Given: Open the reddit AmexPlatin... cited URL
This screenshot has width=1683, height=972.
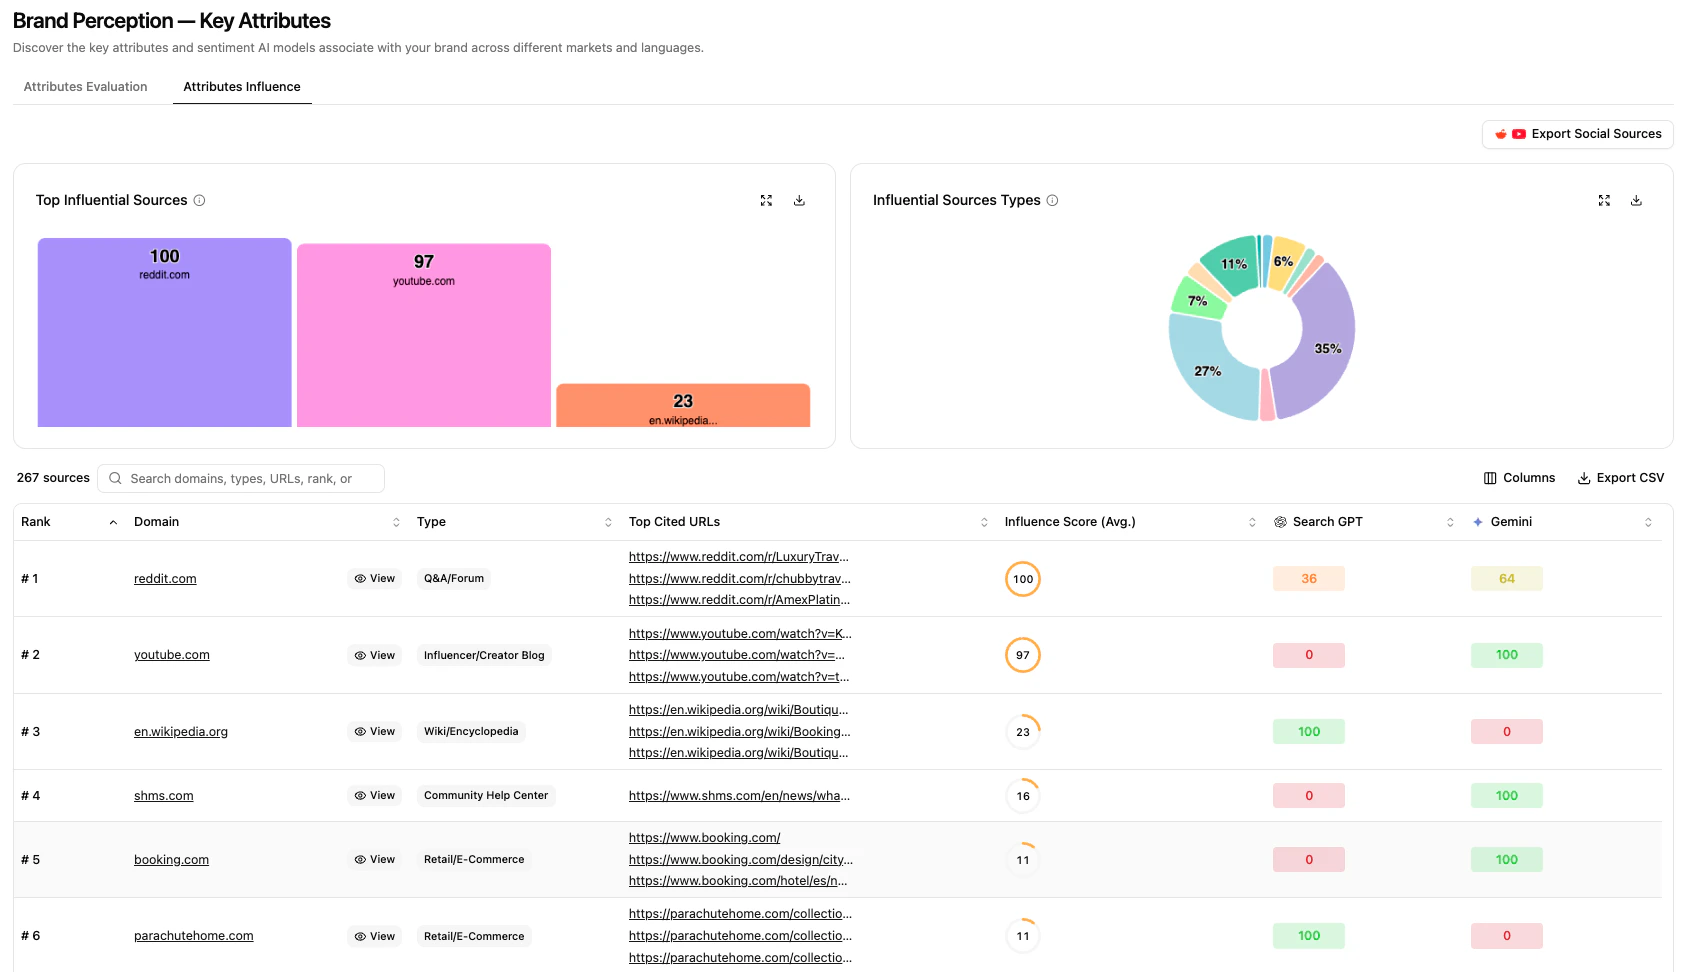Looking at the screenshot, I should 740,600.
